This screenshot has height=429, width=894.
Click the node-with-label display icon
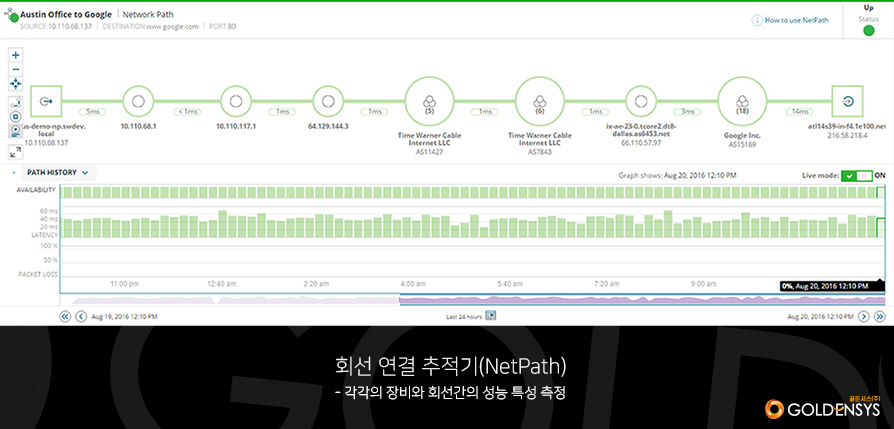click(16, 131)
